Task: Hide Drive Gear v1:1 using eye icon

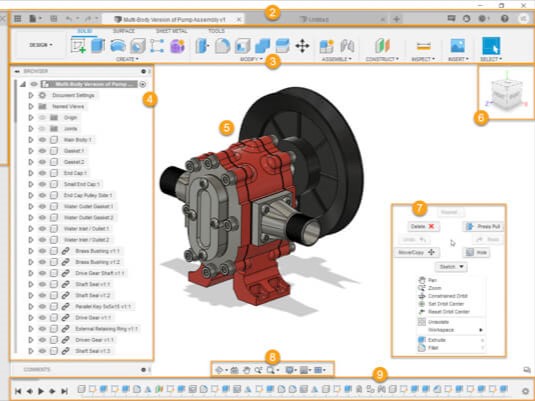Action: click(42, 317)
